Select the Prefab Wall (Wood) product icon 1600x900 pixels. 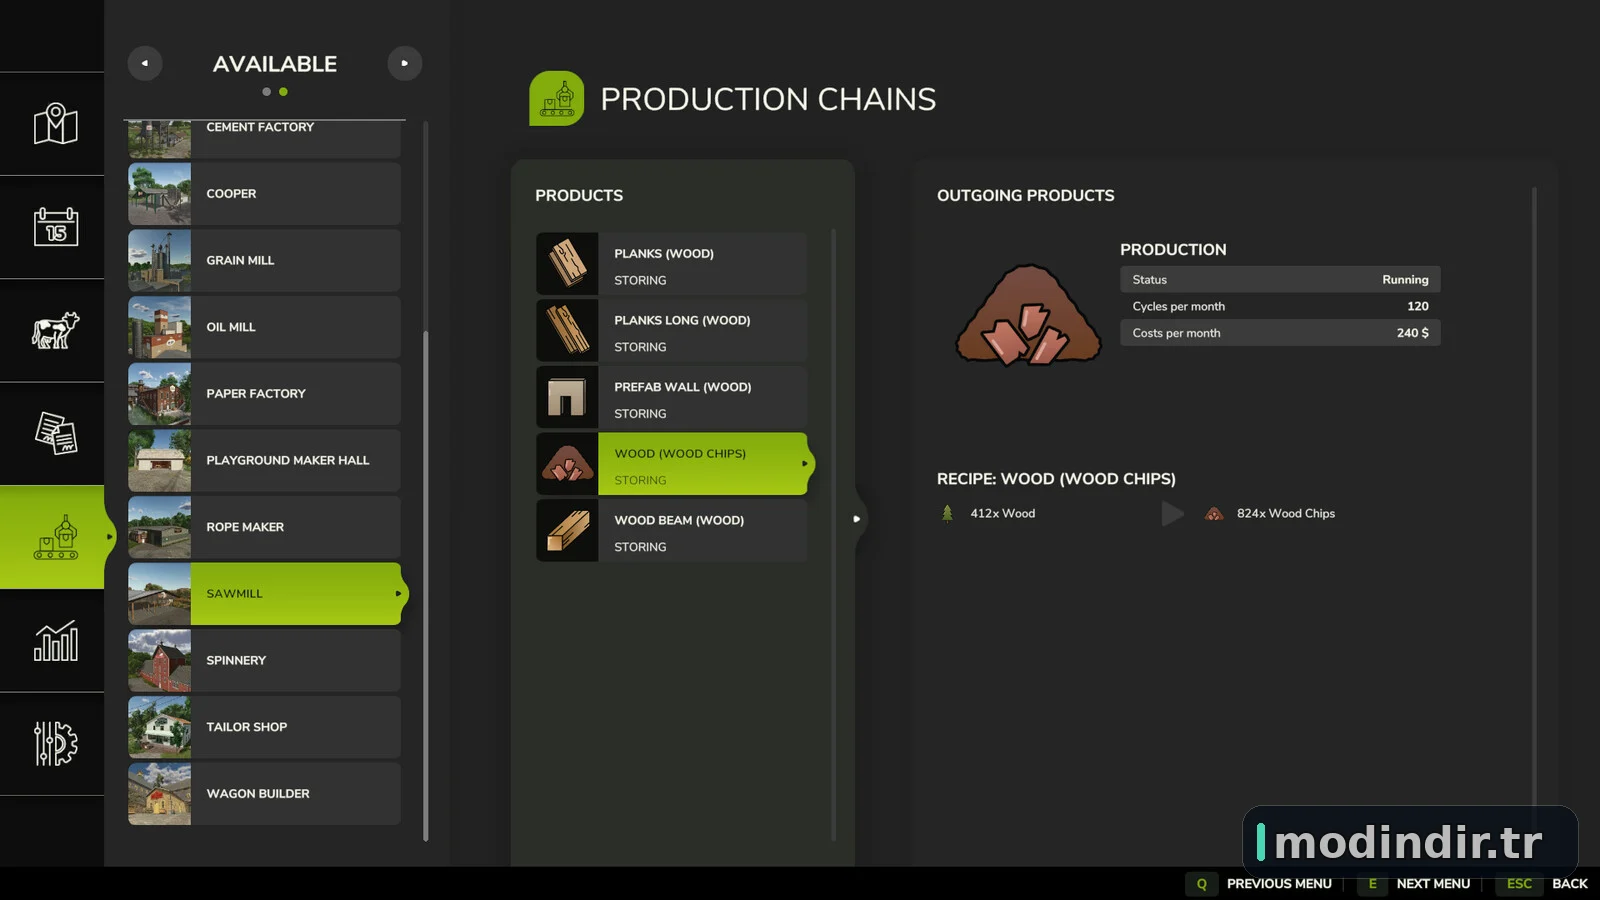[567, 397]
